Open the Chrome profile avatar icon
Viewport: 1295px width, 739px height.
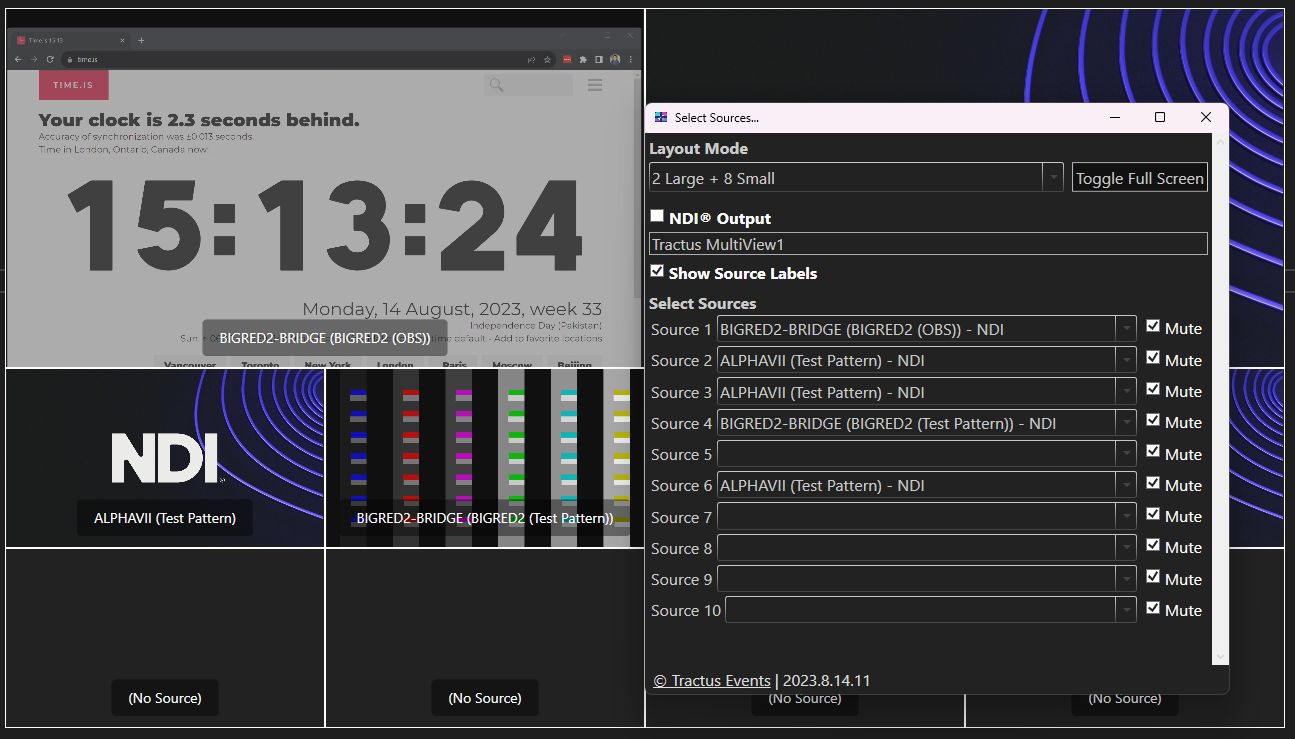614,59
